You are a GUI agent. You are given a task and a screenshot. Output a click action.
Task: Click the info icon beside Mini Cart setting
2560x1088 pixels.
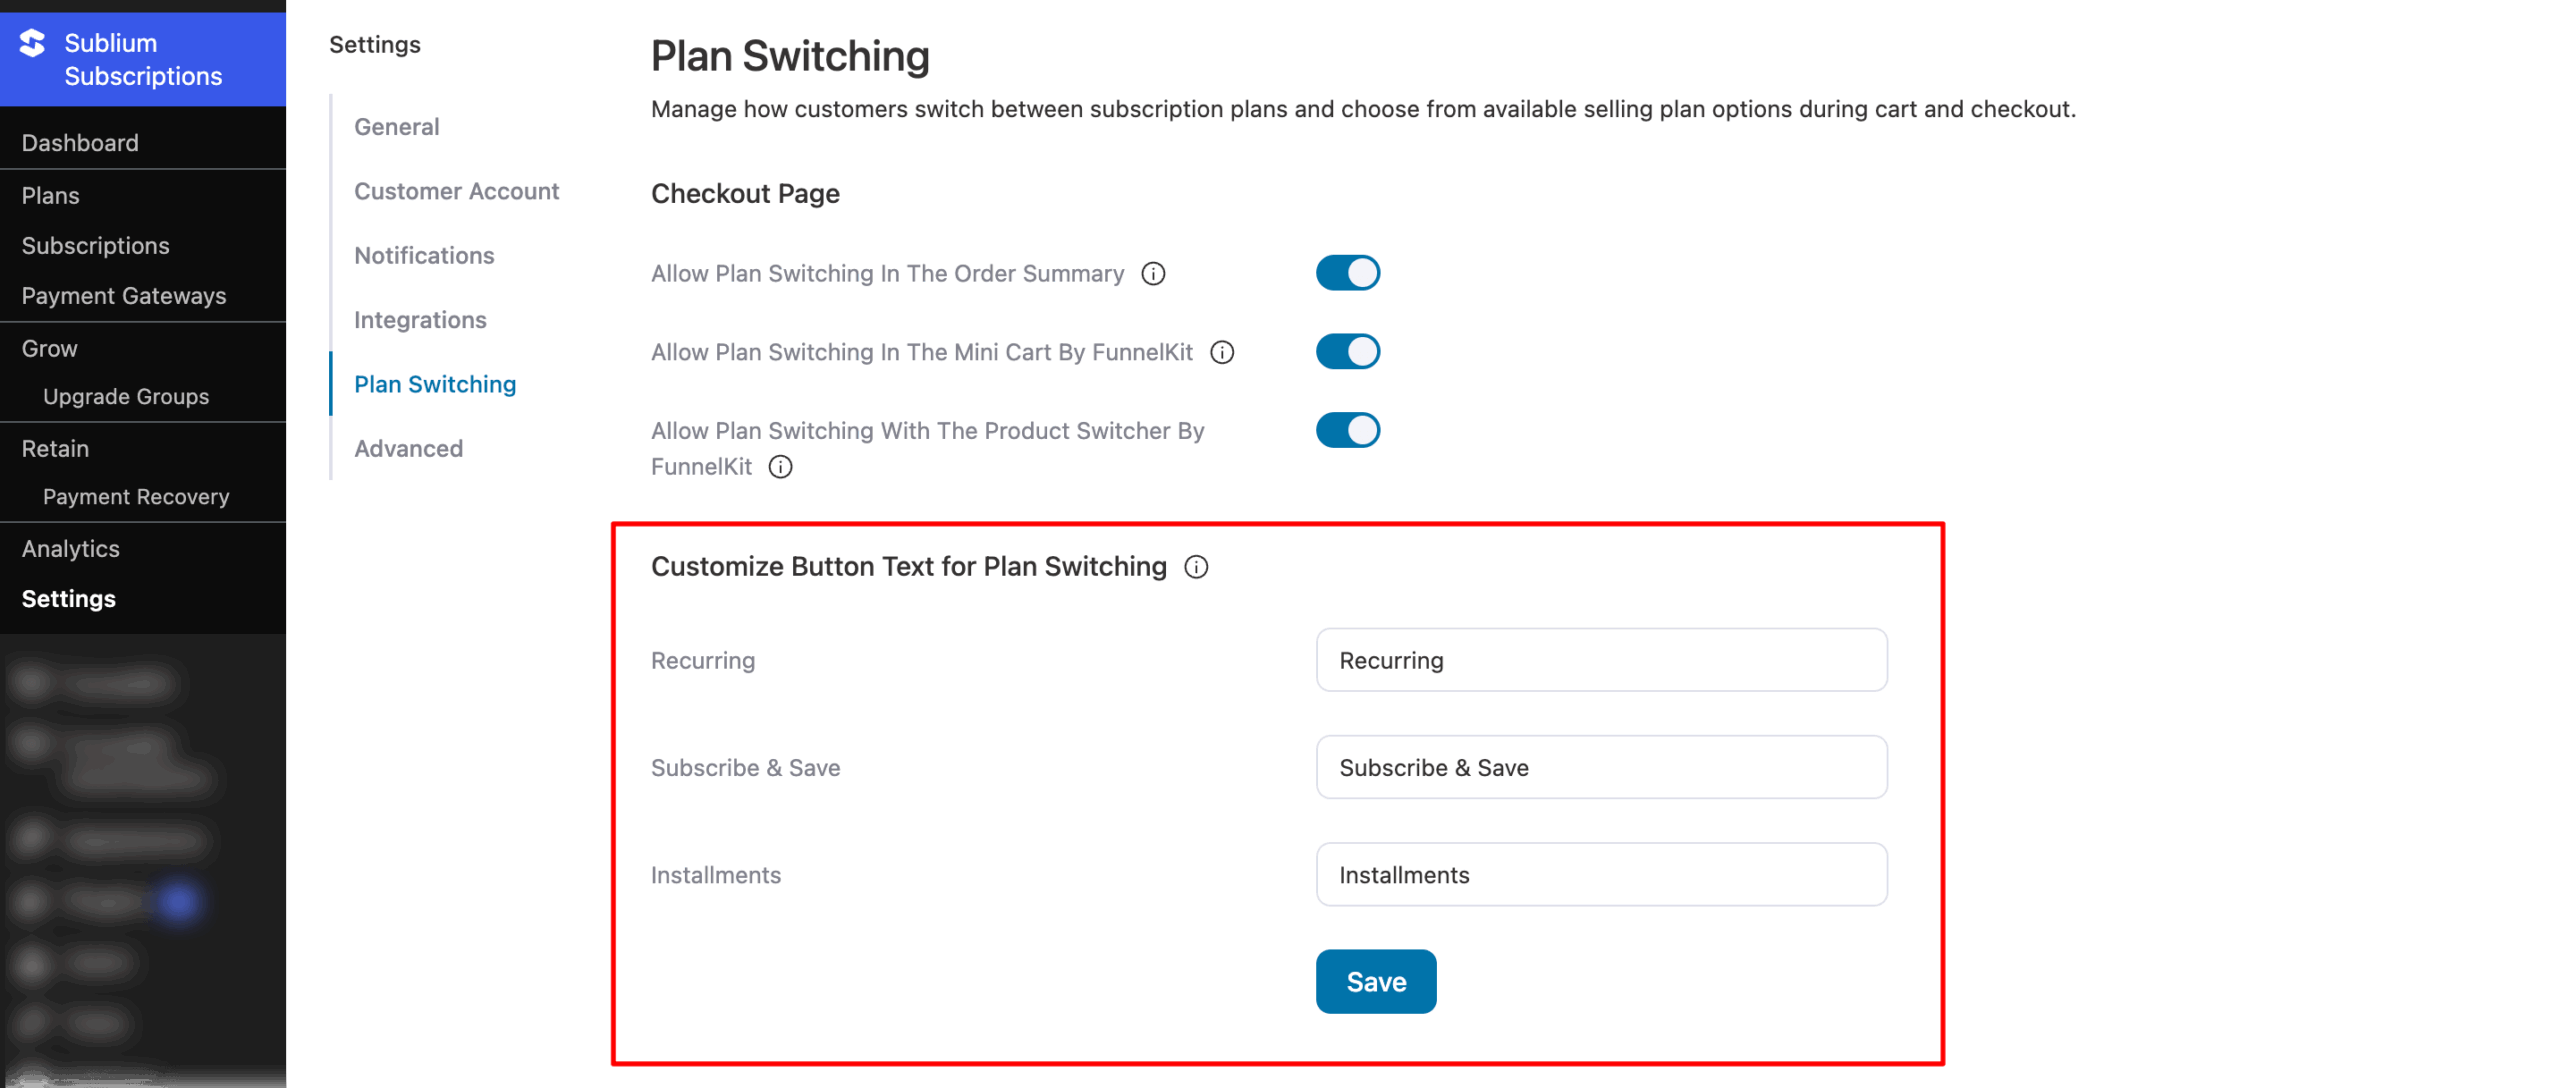click(x=1222, y=352)
